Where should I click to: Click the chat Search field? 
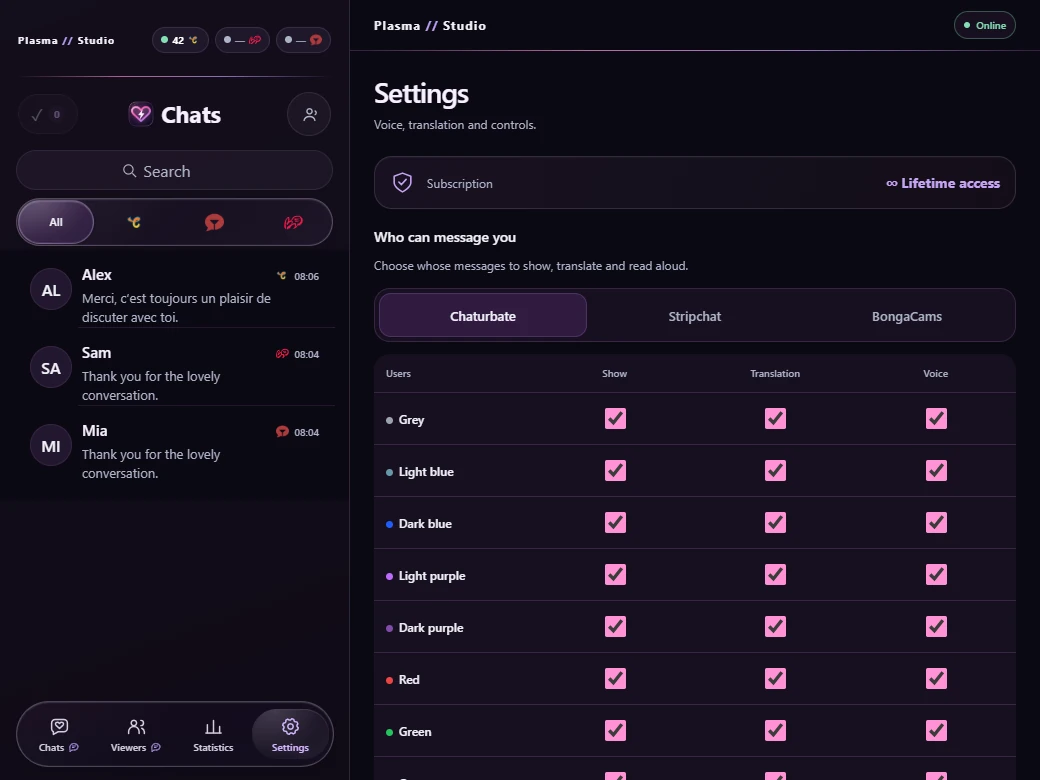click(x=174, y=170)
